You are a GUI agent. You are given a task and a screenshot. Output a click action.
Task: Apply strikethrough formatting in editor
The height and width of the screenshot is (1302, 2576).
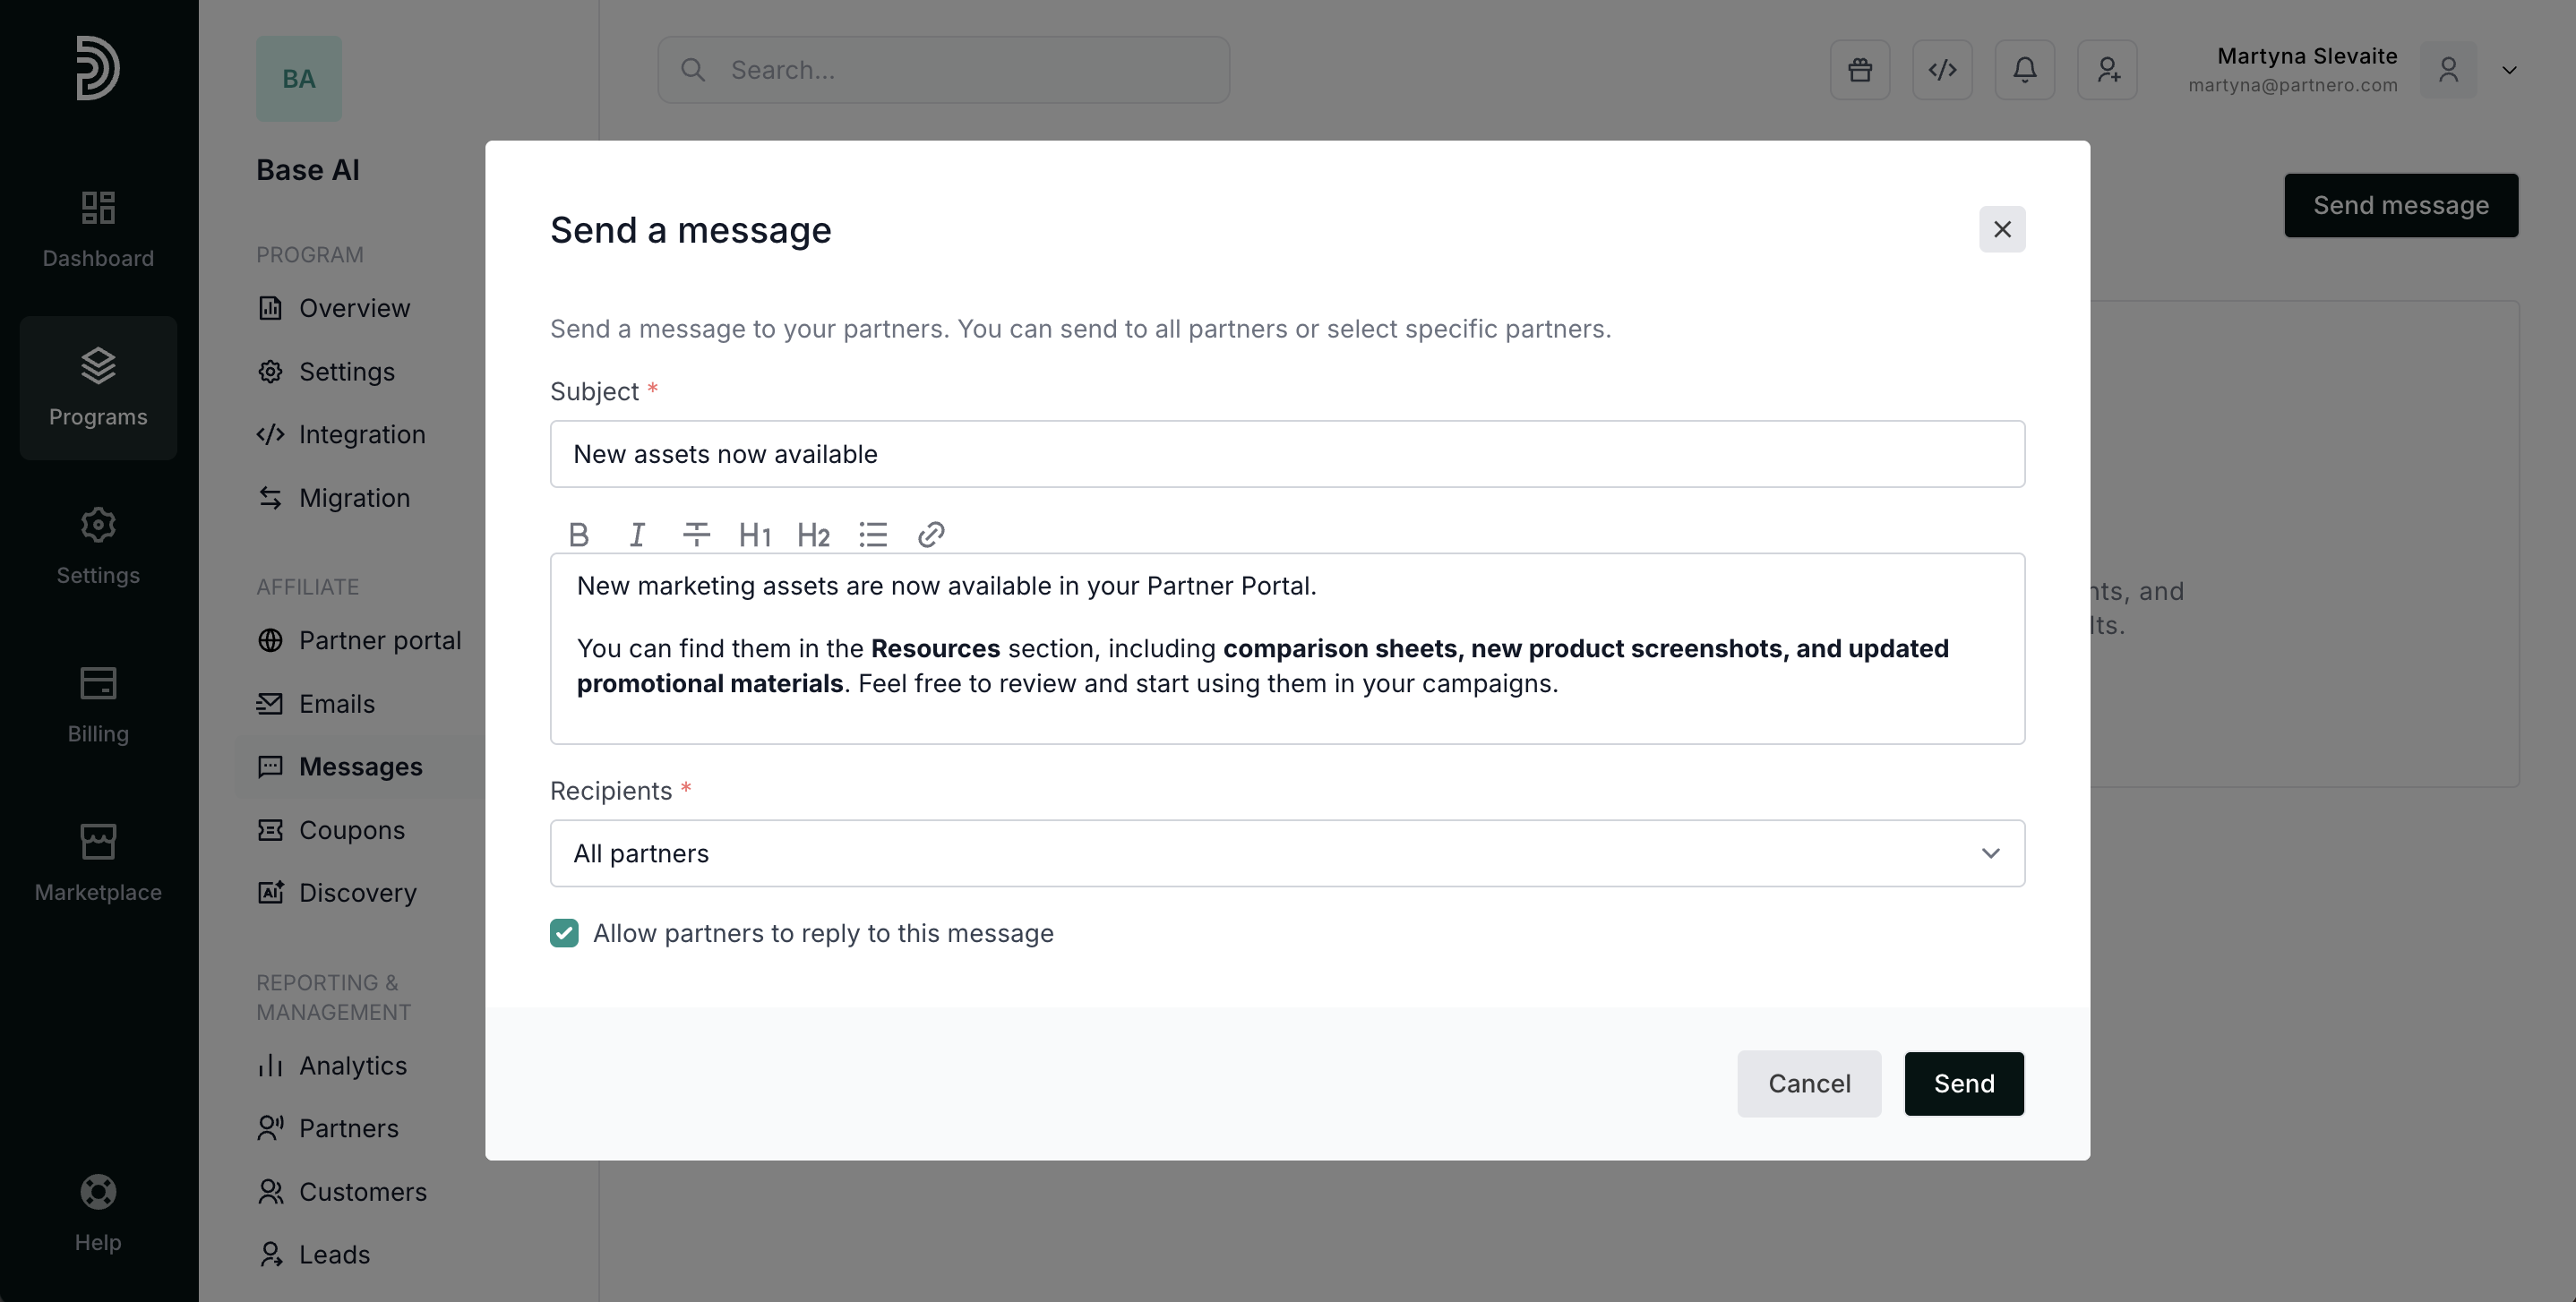pos(696,535)
